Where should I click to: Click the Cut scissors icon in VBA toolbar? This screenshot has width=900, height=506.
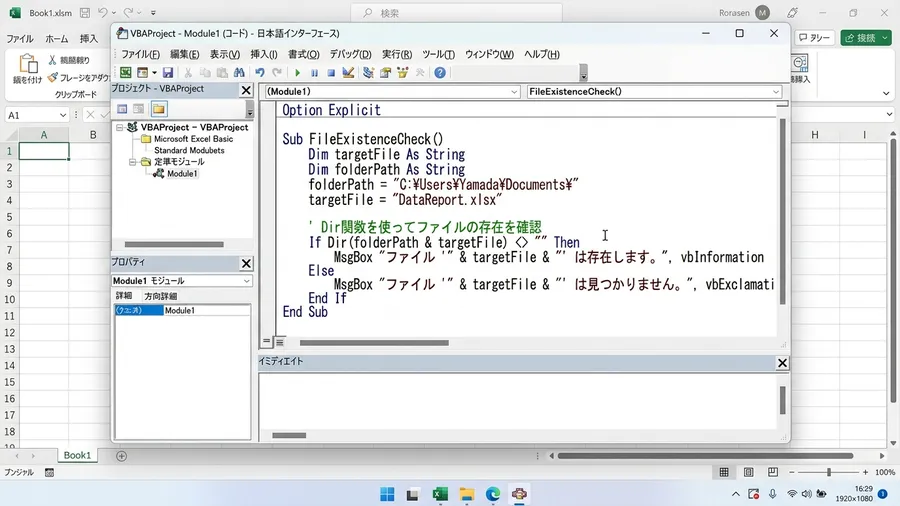pos(188,73)
